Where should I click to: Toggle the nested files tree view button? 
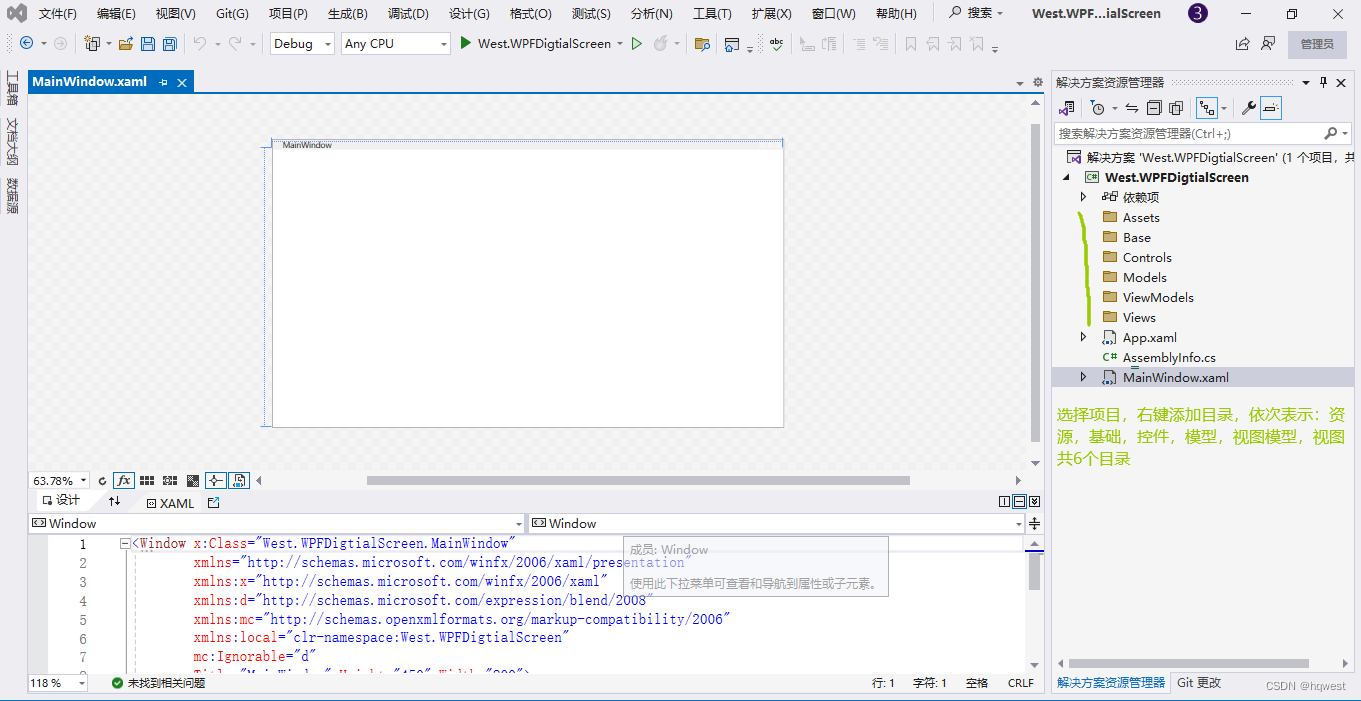[x=1208, y=108]
